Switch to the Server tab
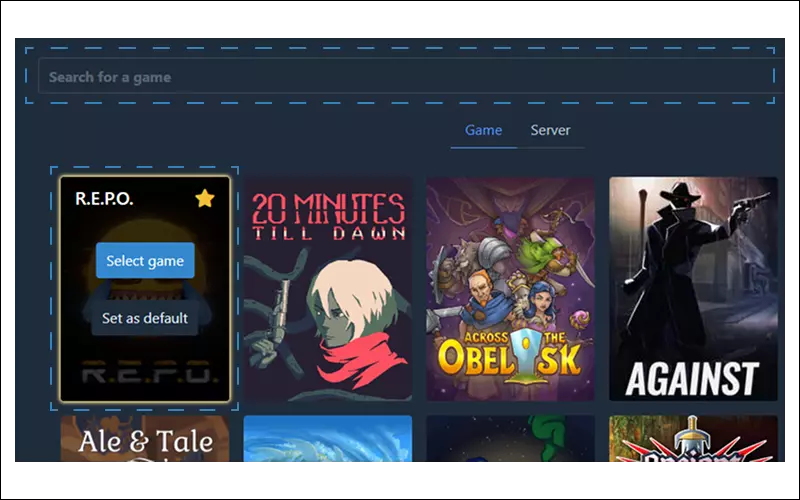The image size is (800, 500). coord(550,130)
